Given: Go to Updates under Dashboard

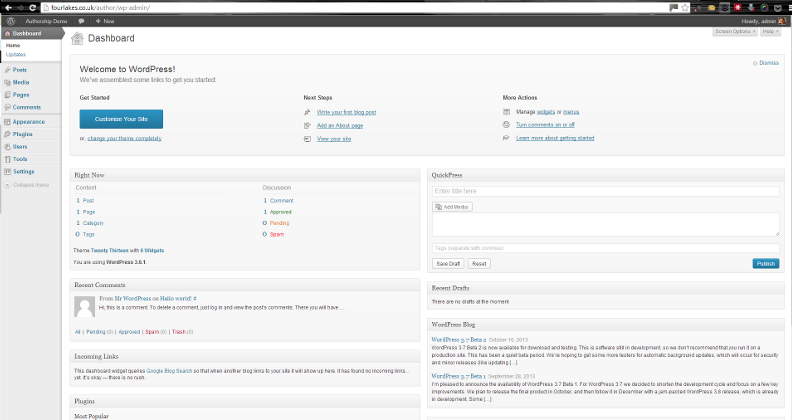Looking at the screenshot, I should click(x=16, y=54).
